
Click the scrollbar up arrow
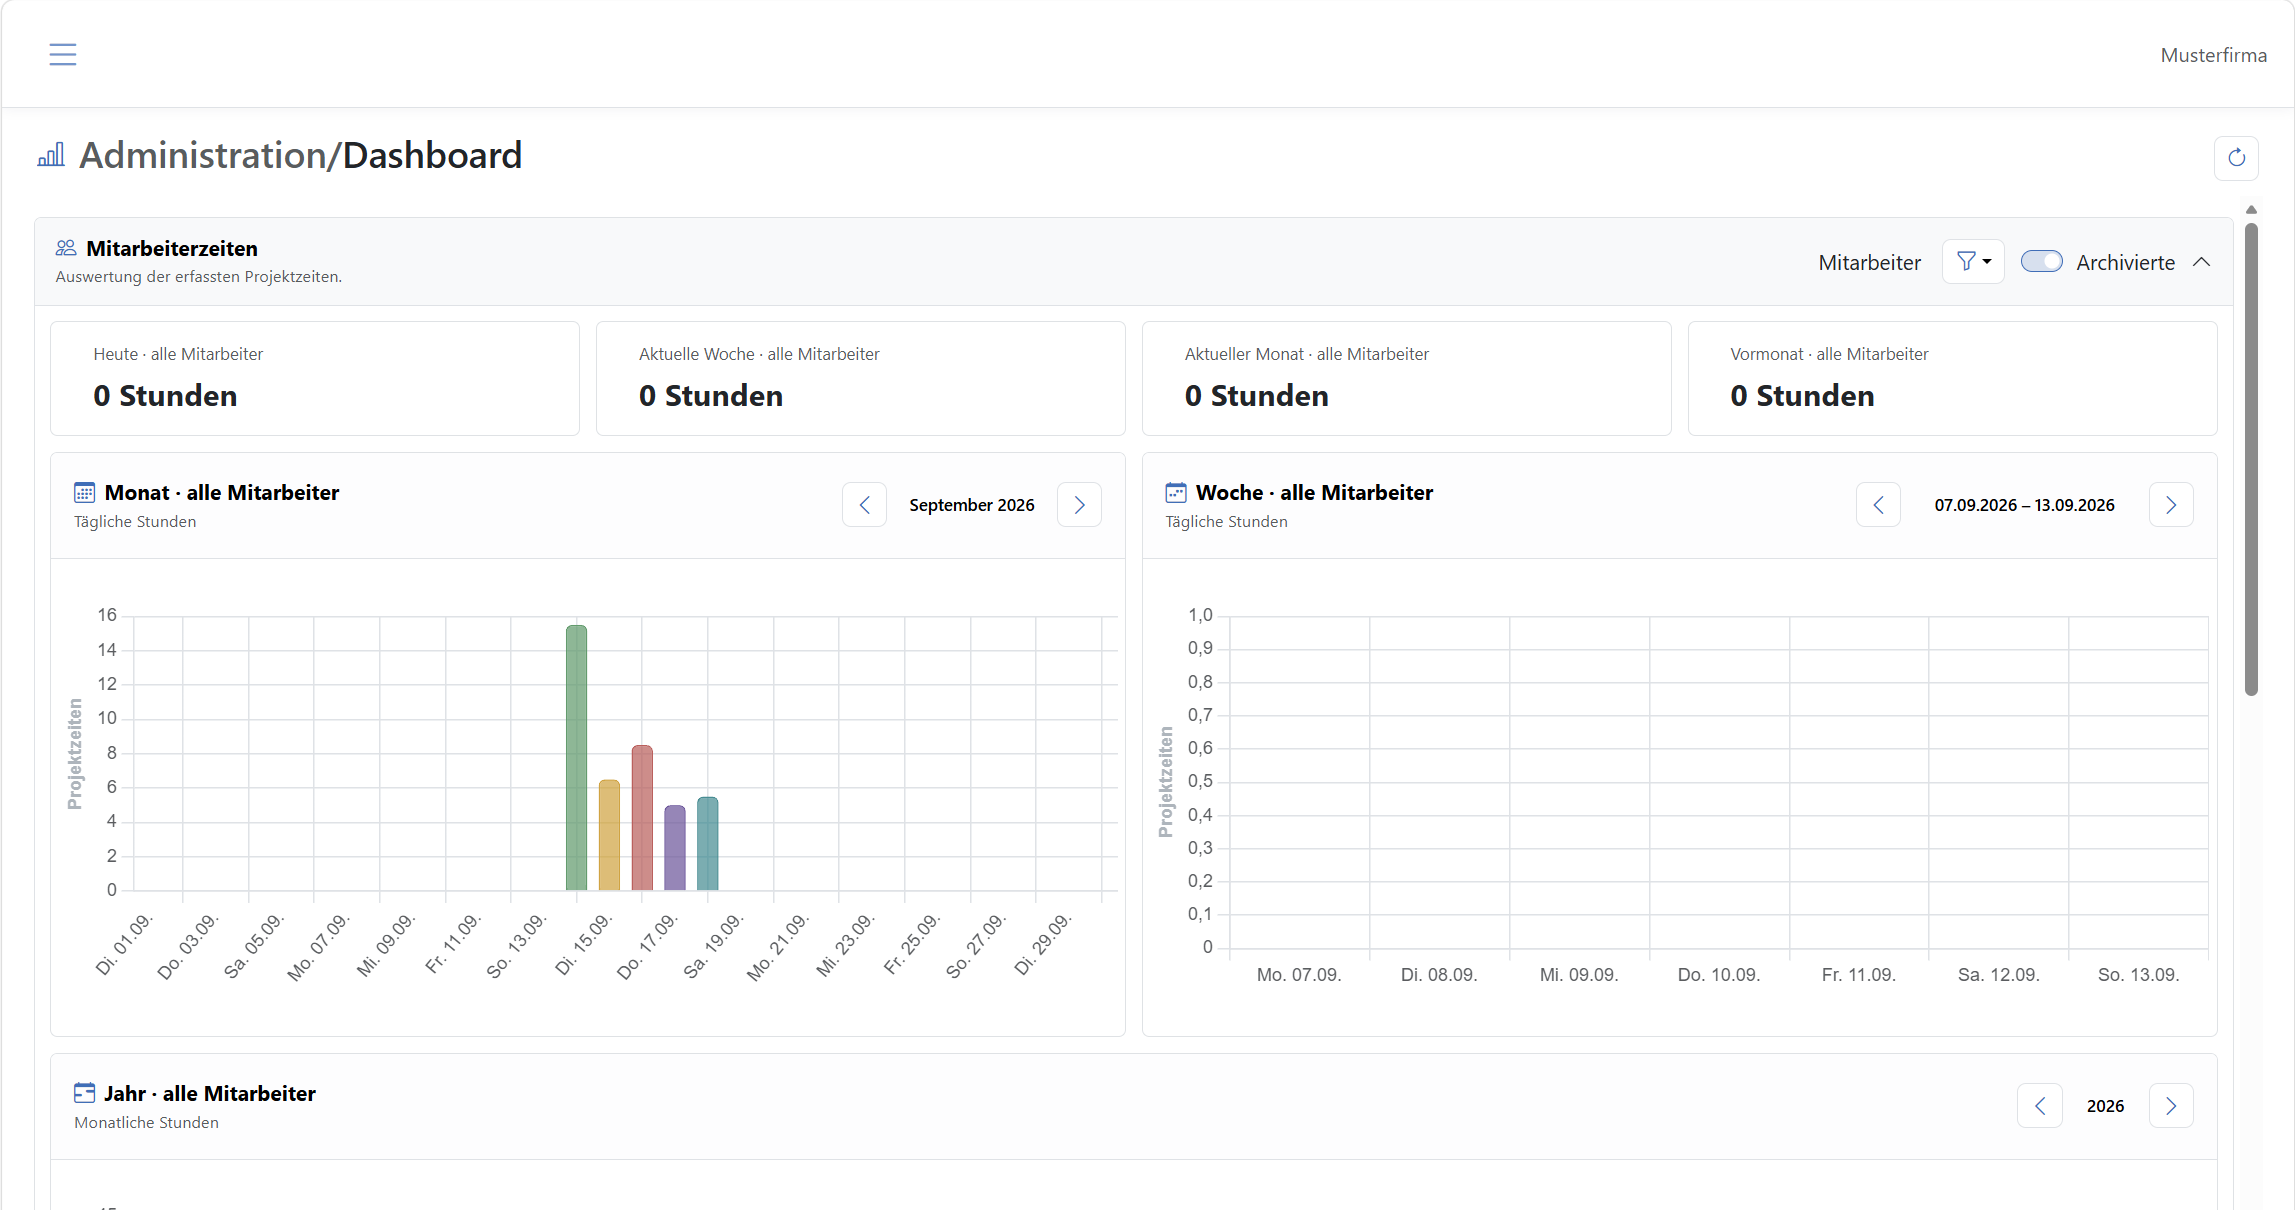point(2251,210)
